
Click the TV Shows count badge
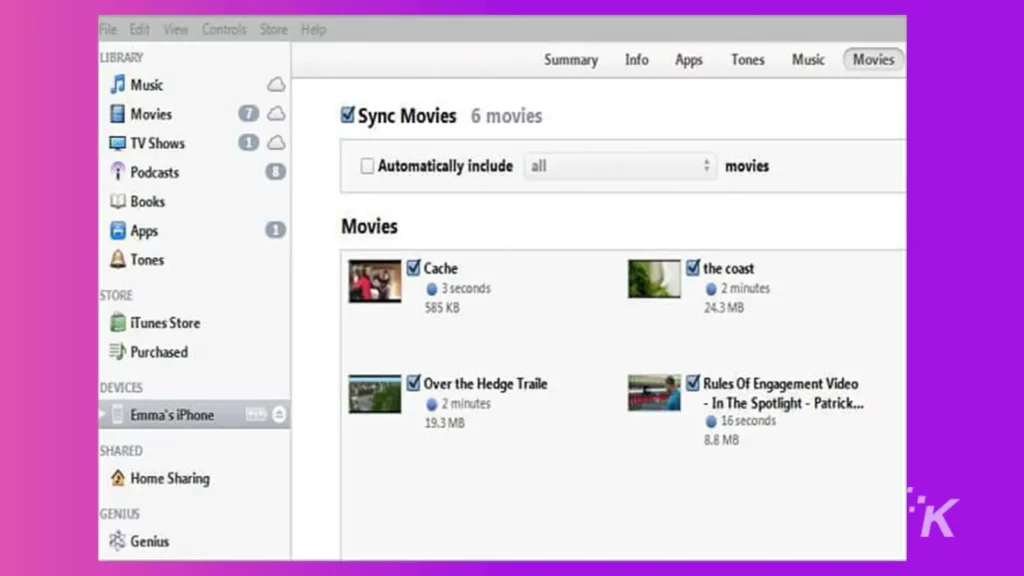tap(248, 142)
